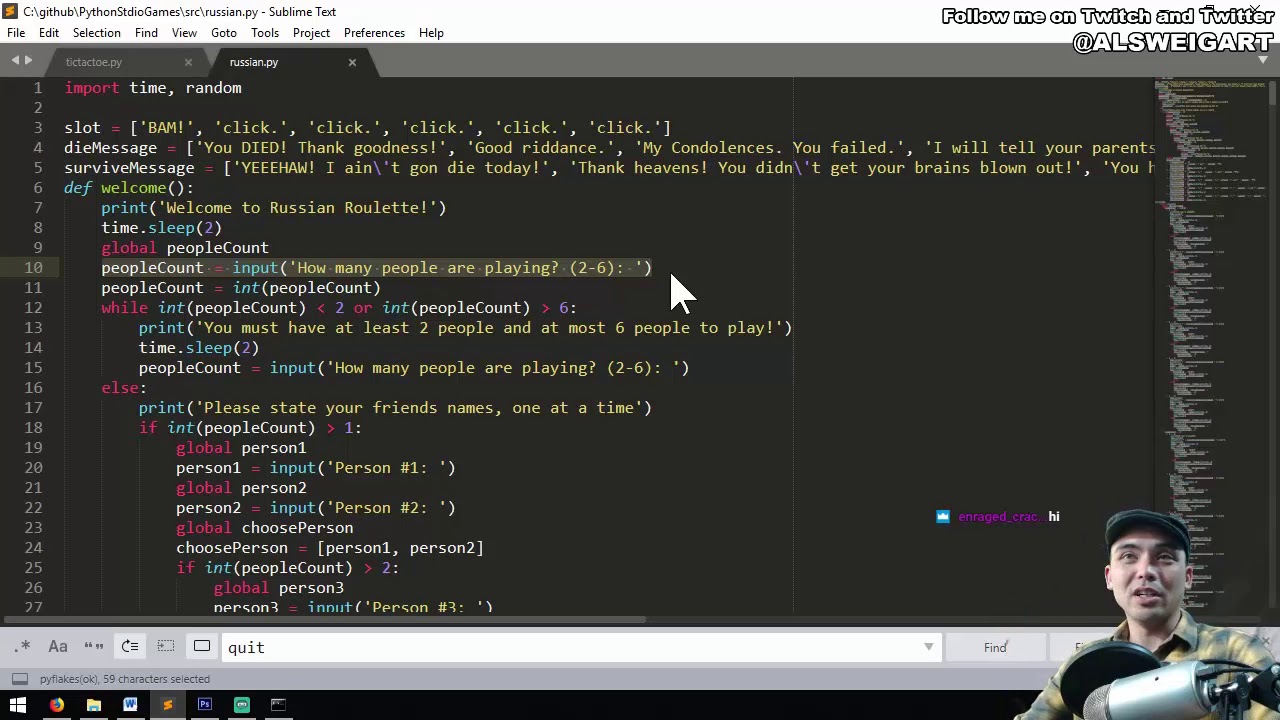Open command prompt from the taskbar
1280x720 pixels.
pyautogui.click(x=278, y=705)
